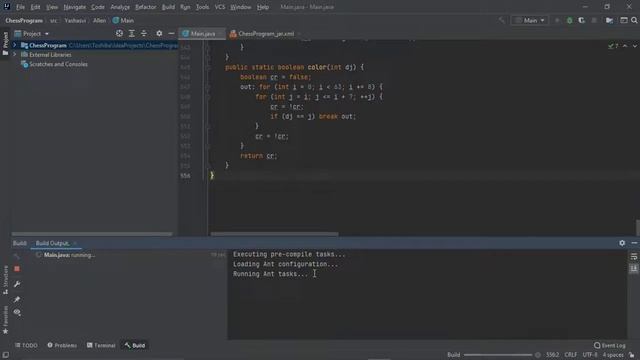
Task: Click the Run button in toolbar
Action: click(x=557, y=20)
